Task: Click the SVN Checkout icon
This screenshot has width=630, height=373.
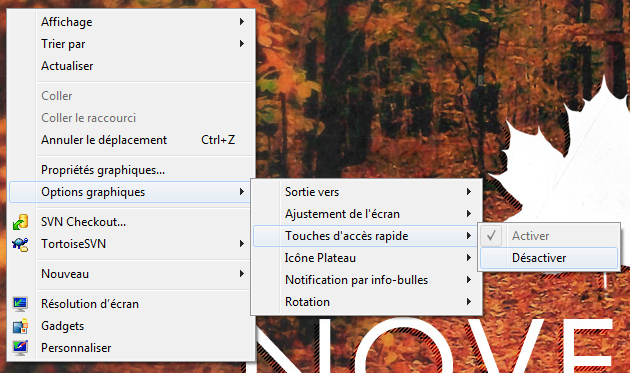Action: (20, 222)
